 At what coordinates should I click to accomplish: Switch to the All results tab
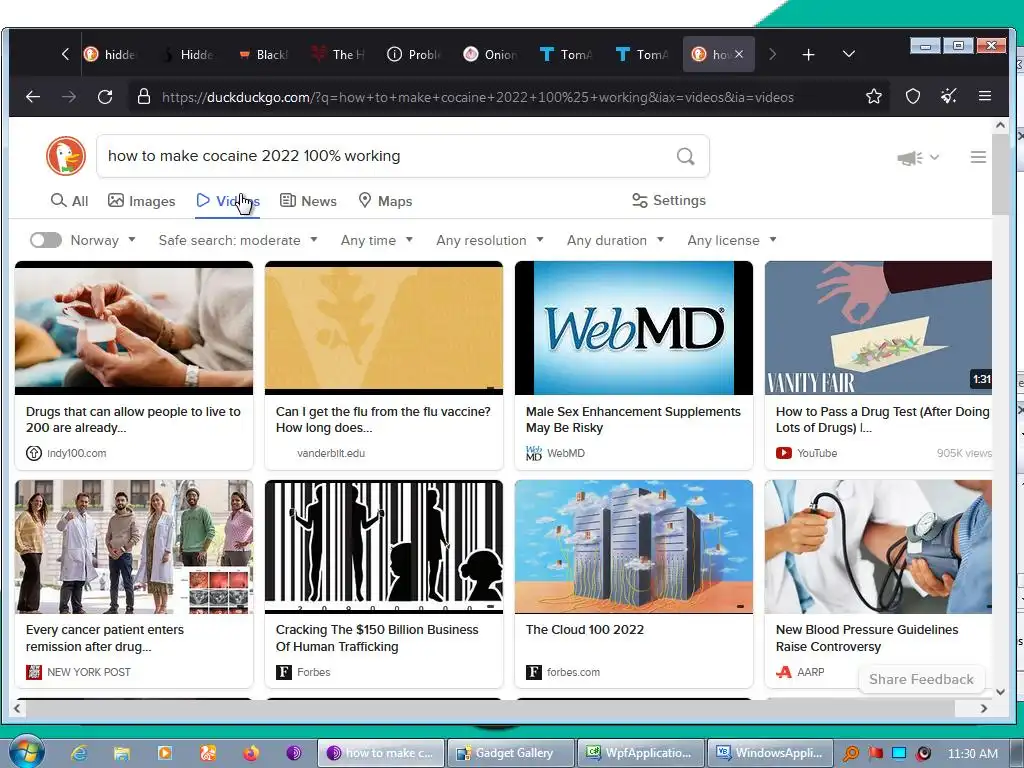point(69,200)
